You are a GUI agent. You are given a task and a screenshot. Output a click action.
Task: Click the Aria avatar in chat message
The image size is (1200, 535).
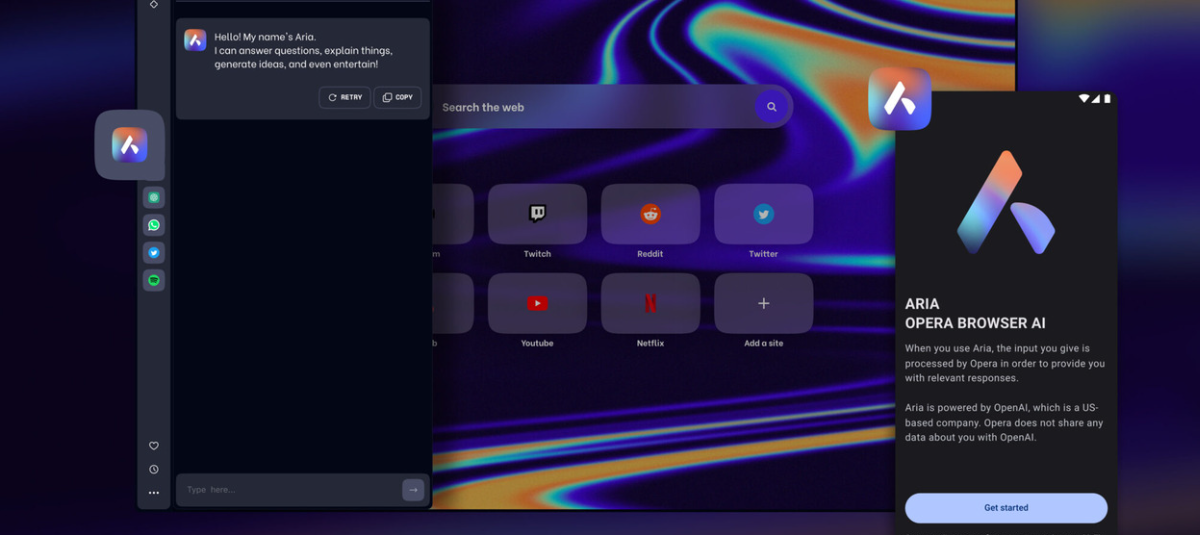point(195,40)
